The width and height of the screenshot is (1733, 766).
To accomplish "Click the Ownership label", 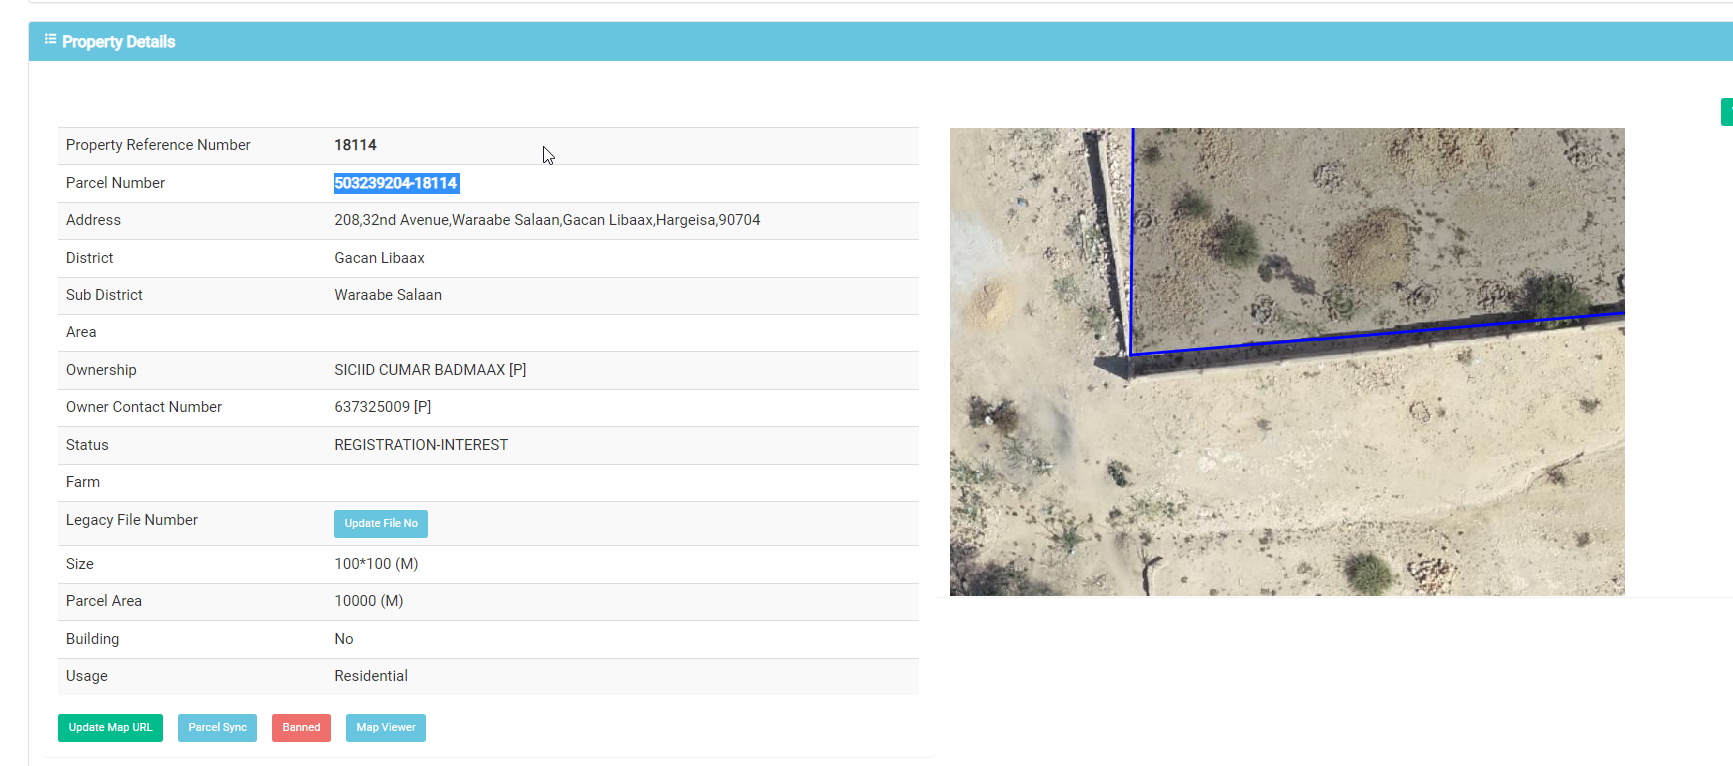I will (x=101, y=370).
